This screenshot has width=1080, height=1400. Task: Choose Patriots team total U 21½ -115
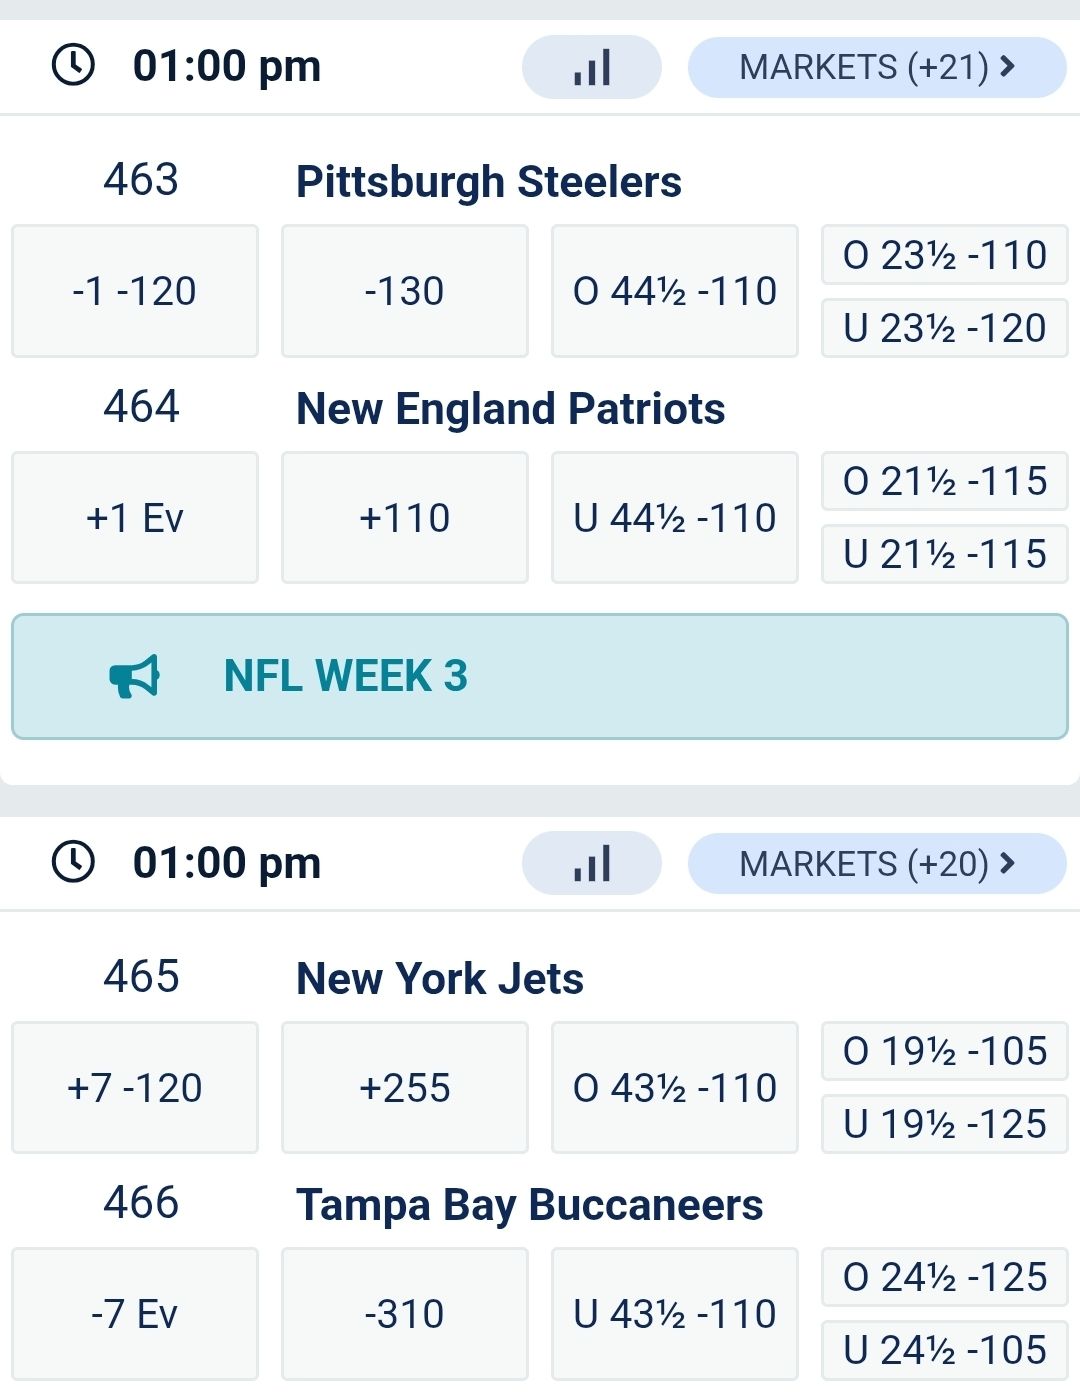[x=945, y=554]
